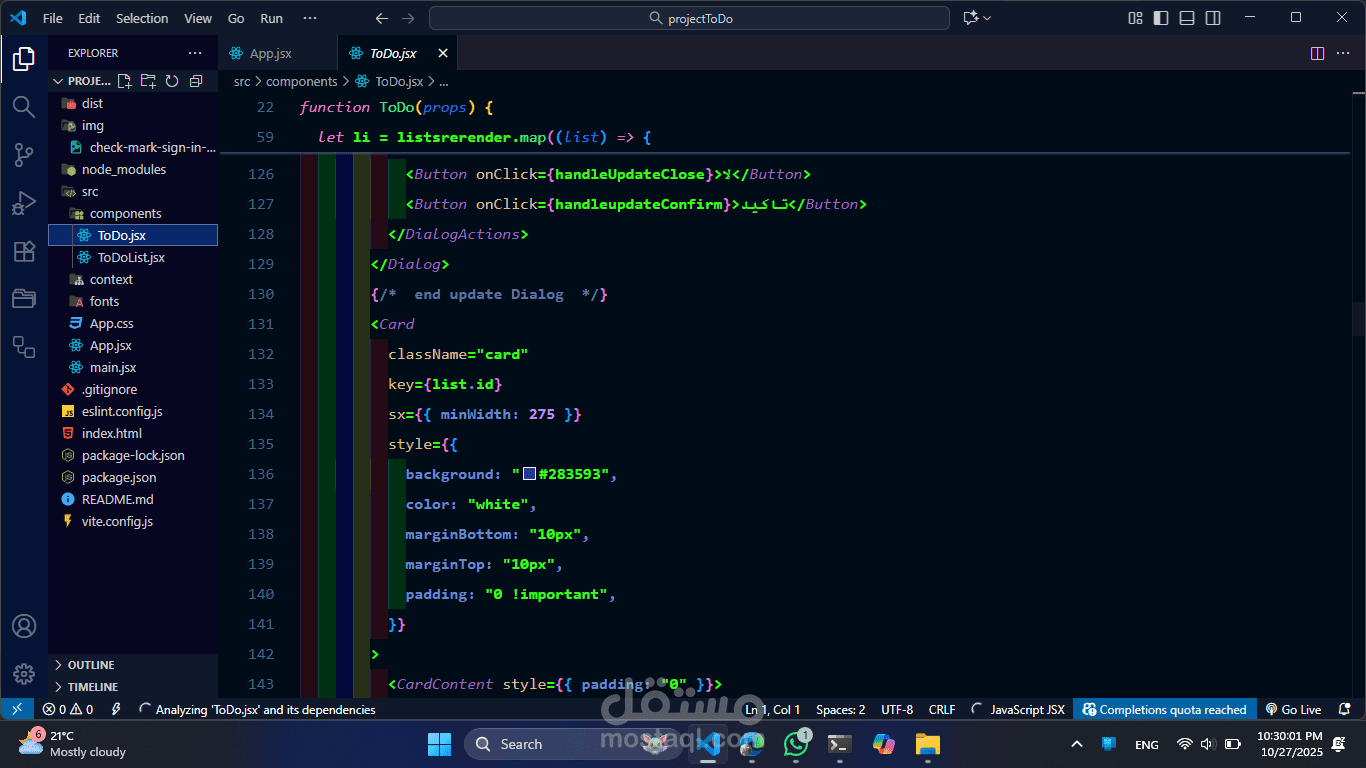Open the Search view in activity bar
This screenshot has height=768, width=1366.
(x=24, y=106)
